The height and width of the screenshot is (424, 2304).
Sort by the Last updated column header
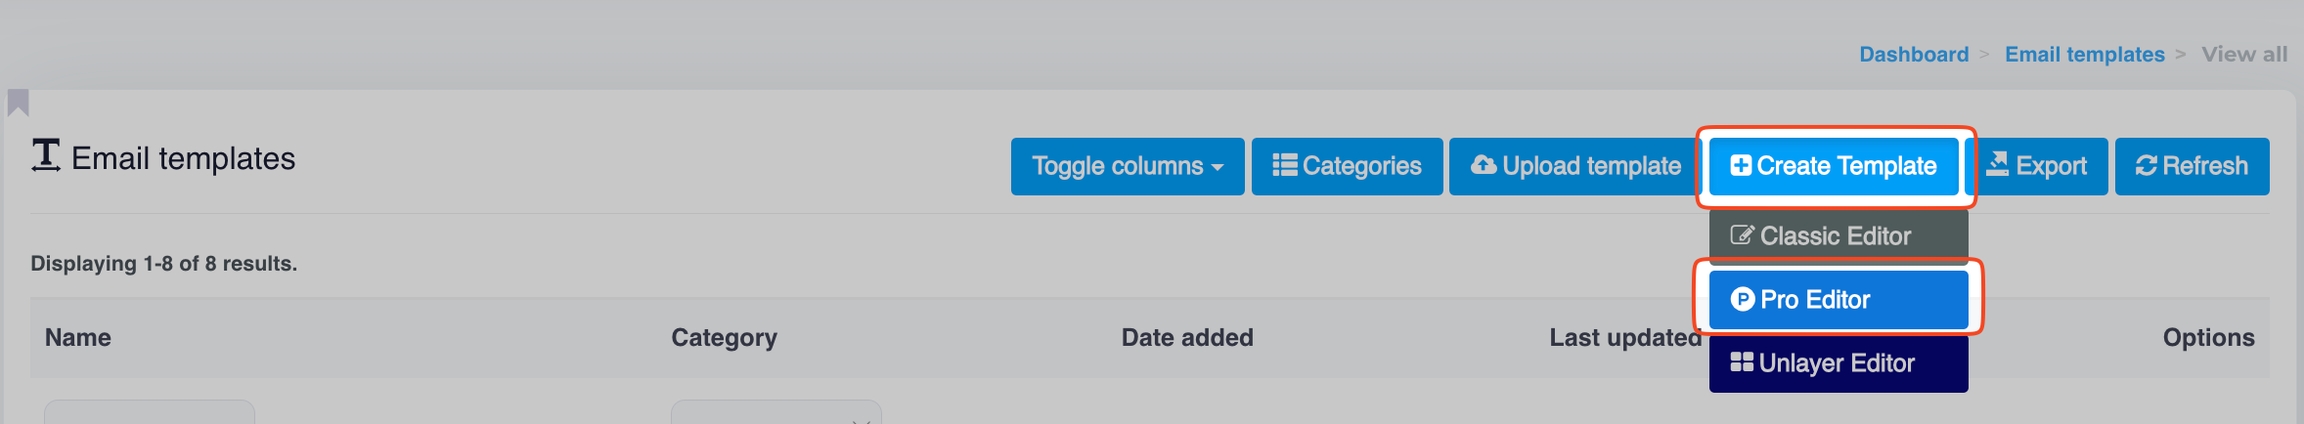(1625, 338)
